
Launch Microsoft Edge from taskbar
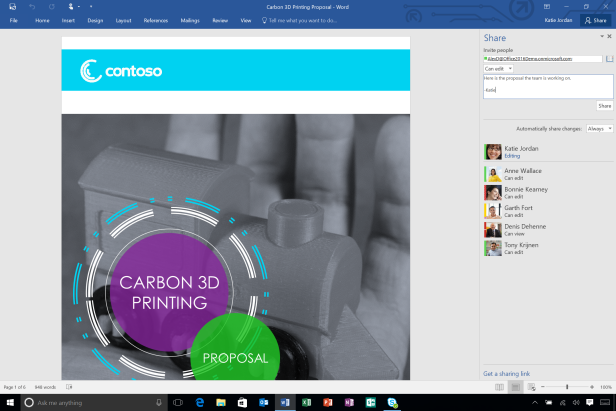(x=200, y=403)
